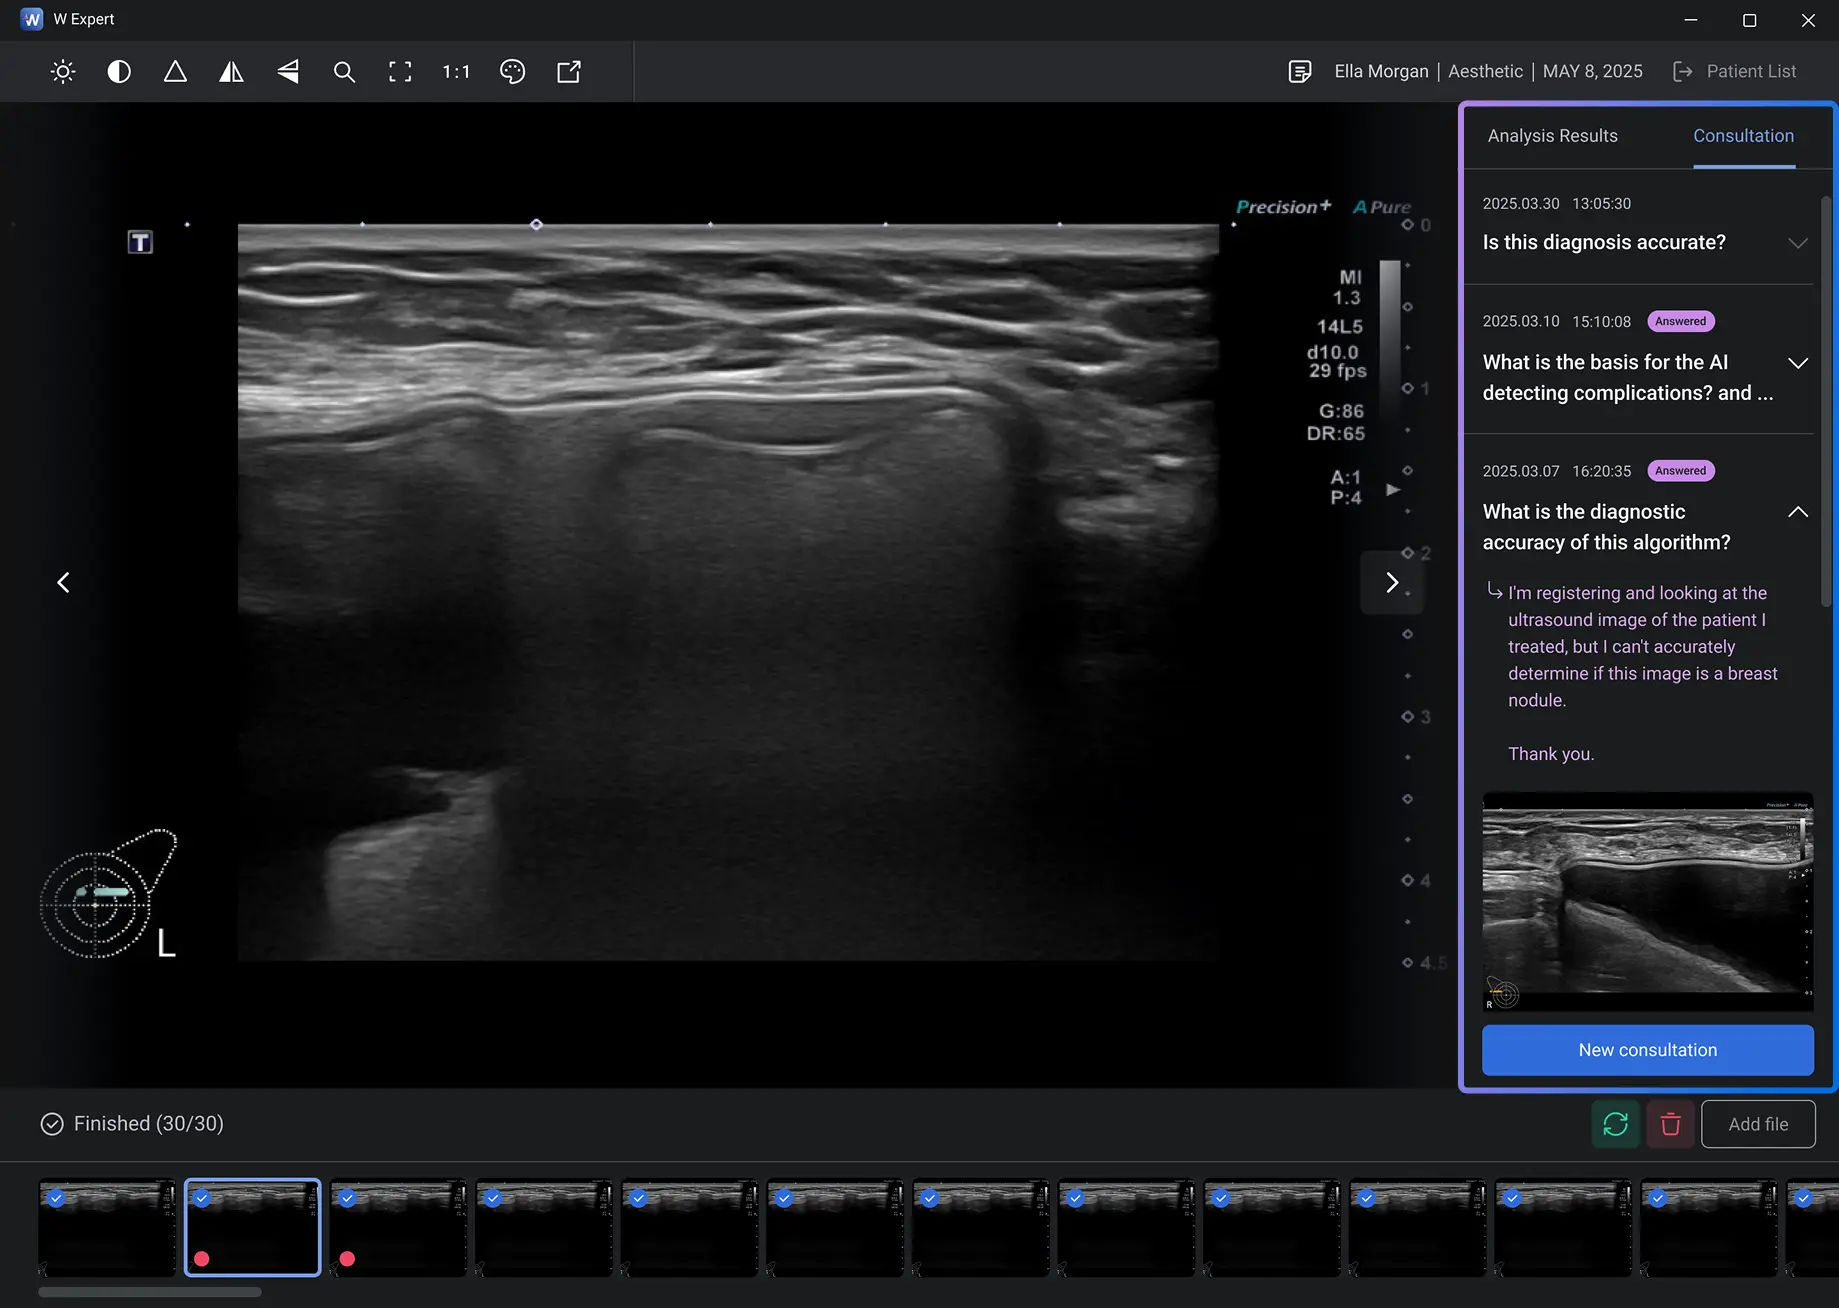Switch to the Analysis Results tab
This screenshot has width=1839, height=1308.
tap(1552, 136)
